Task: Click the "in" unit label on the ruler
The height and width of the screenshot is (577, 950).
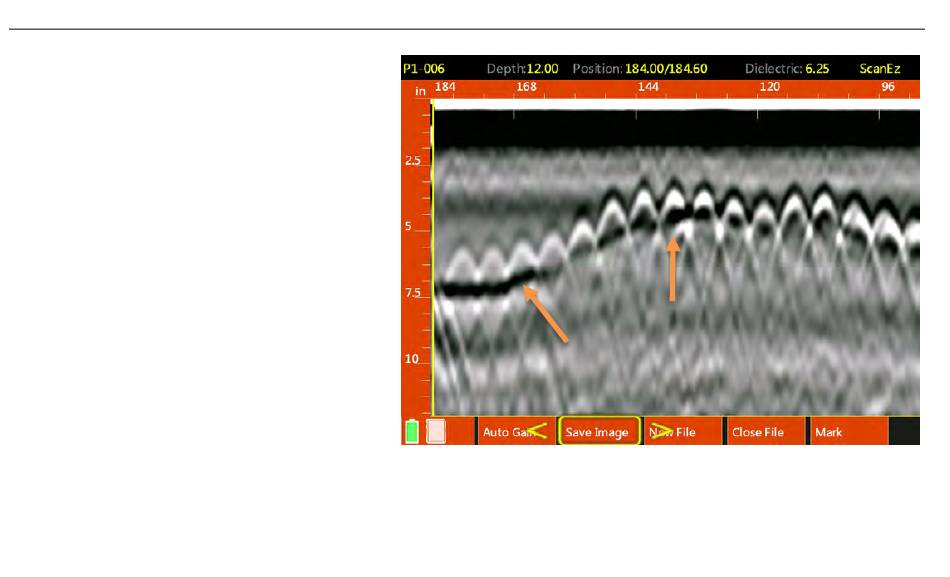Action: point(421,91)
